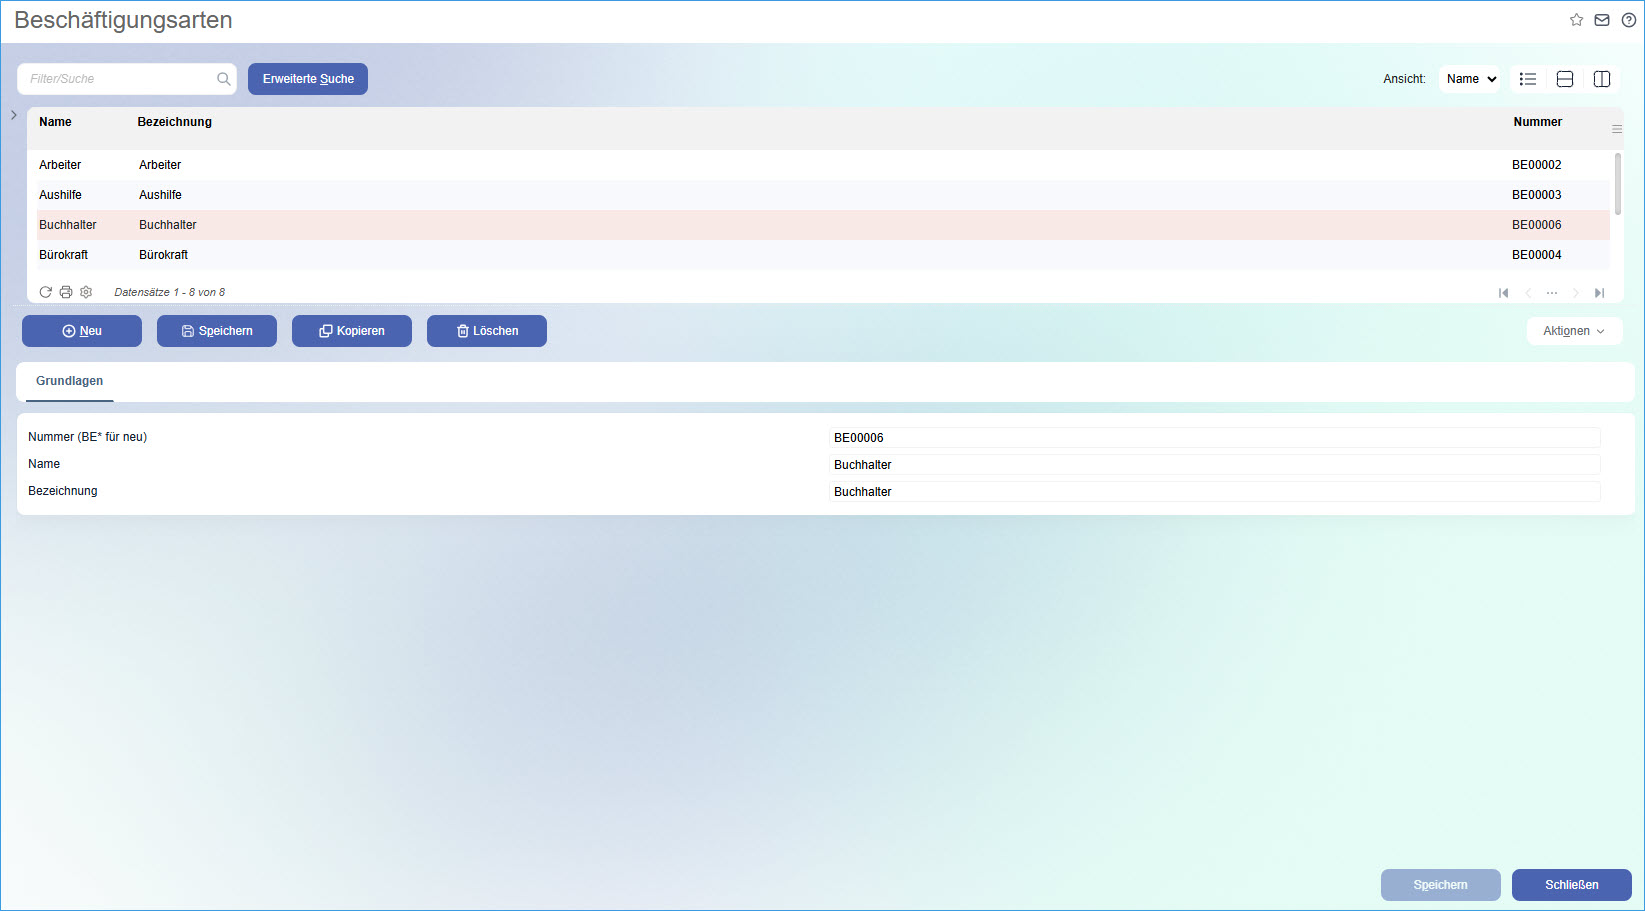Open the Ansicht Name dropdown
Viewport: 1645px width, 911px height.
pos(1470,79)
